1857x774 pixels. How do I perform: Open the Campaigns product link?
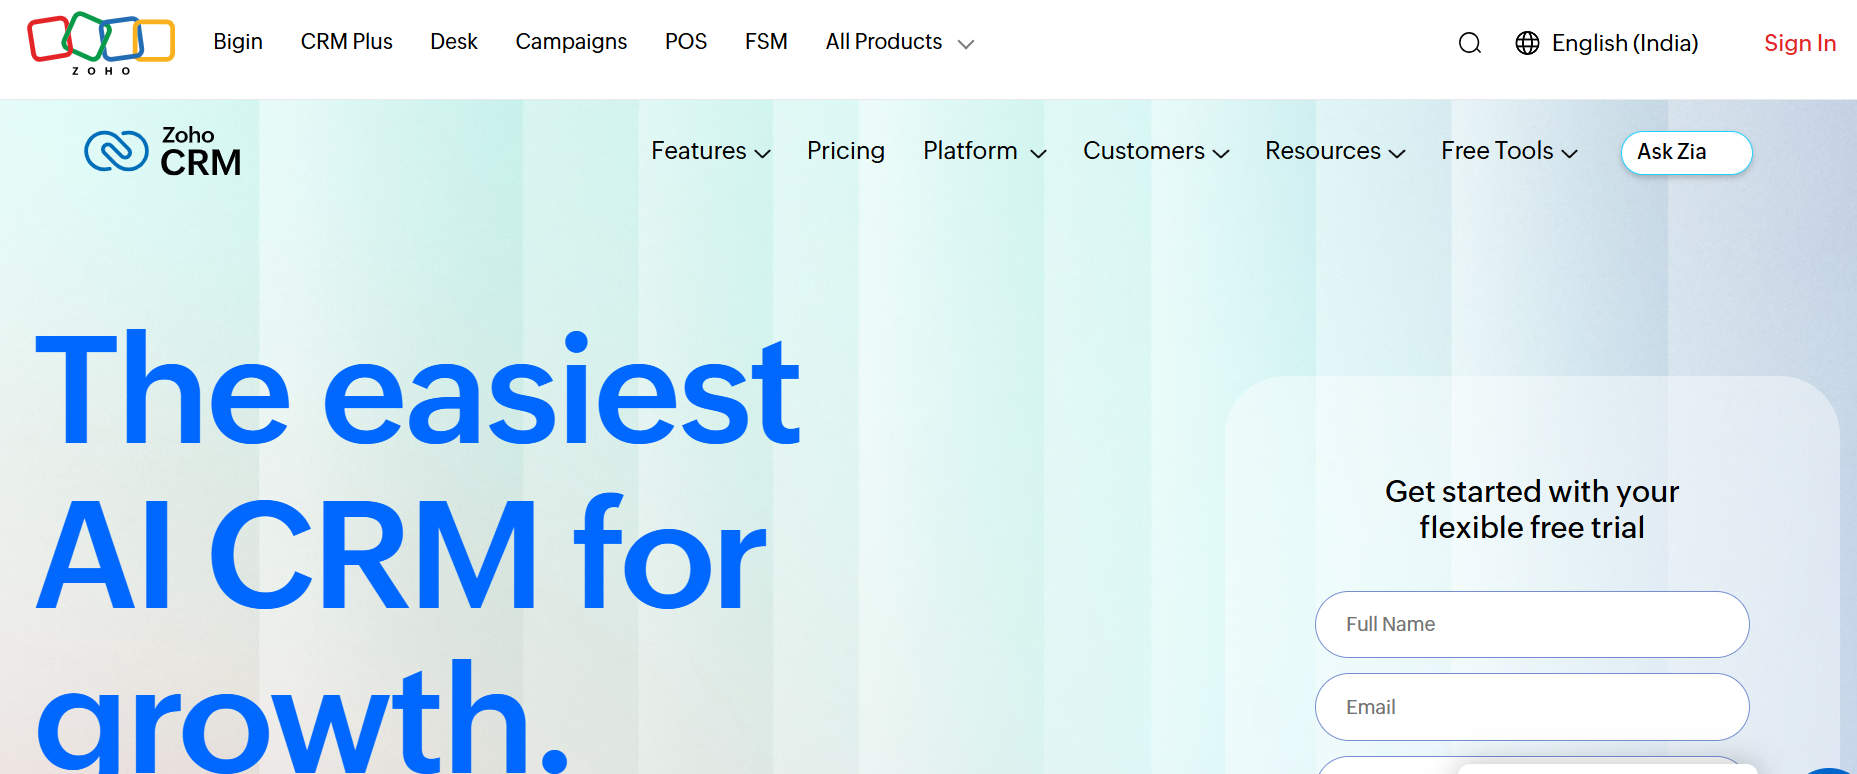coord(571,42)
